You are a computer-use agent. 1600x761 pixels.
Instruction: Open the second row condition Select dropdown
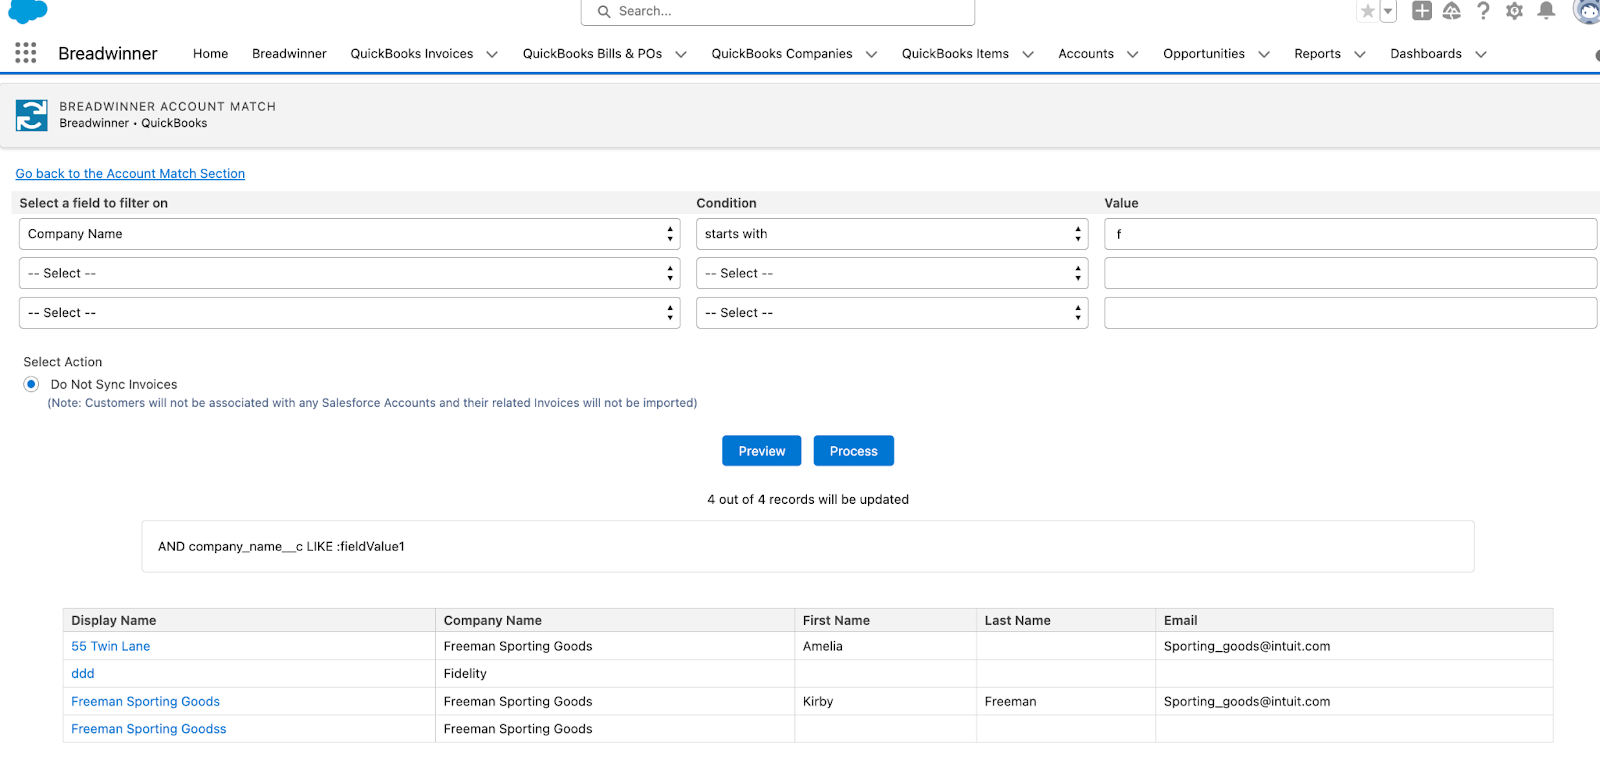(x=892, y=273)
